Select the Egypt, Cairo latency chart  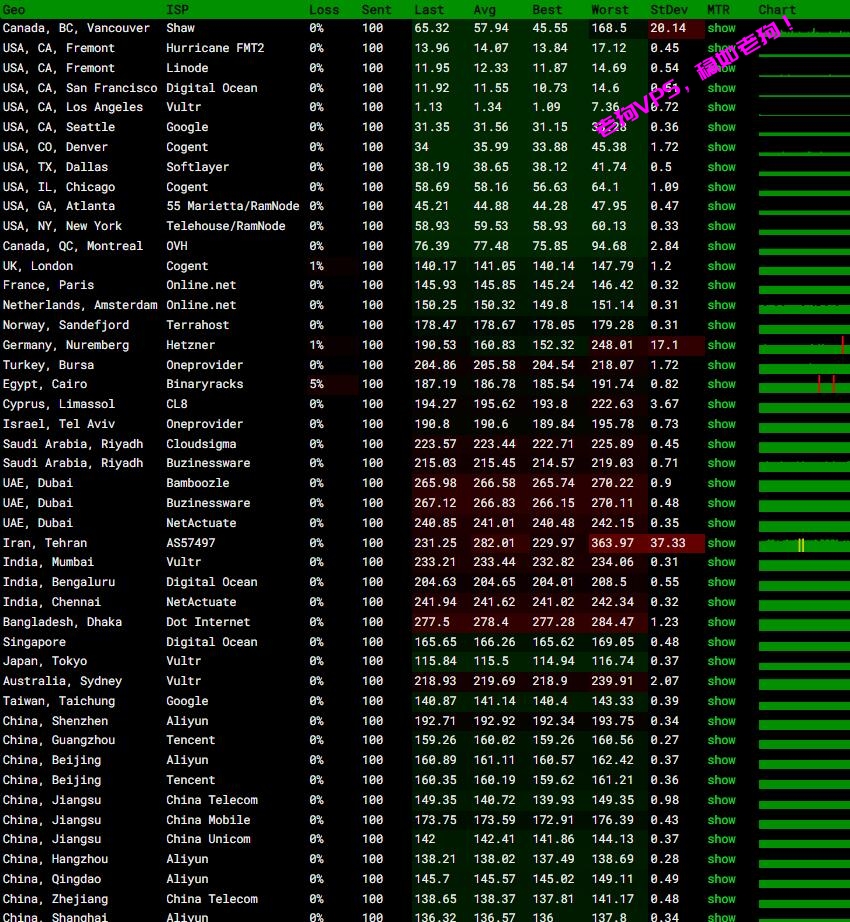(x=804, y=385)
